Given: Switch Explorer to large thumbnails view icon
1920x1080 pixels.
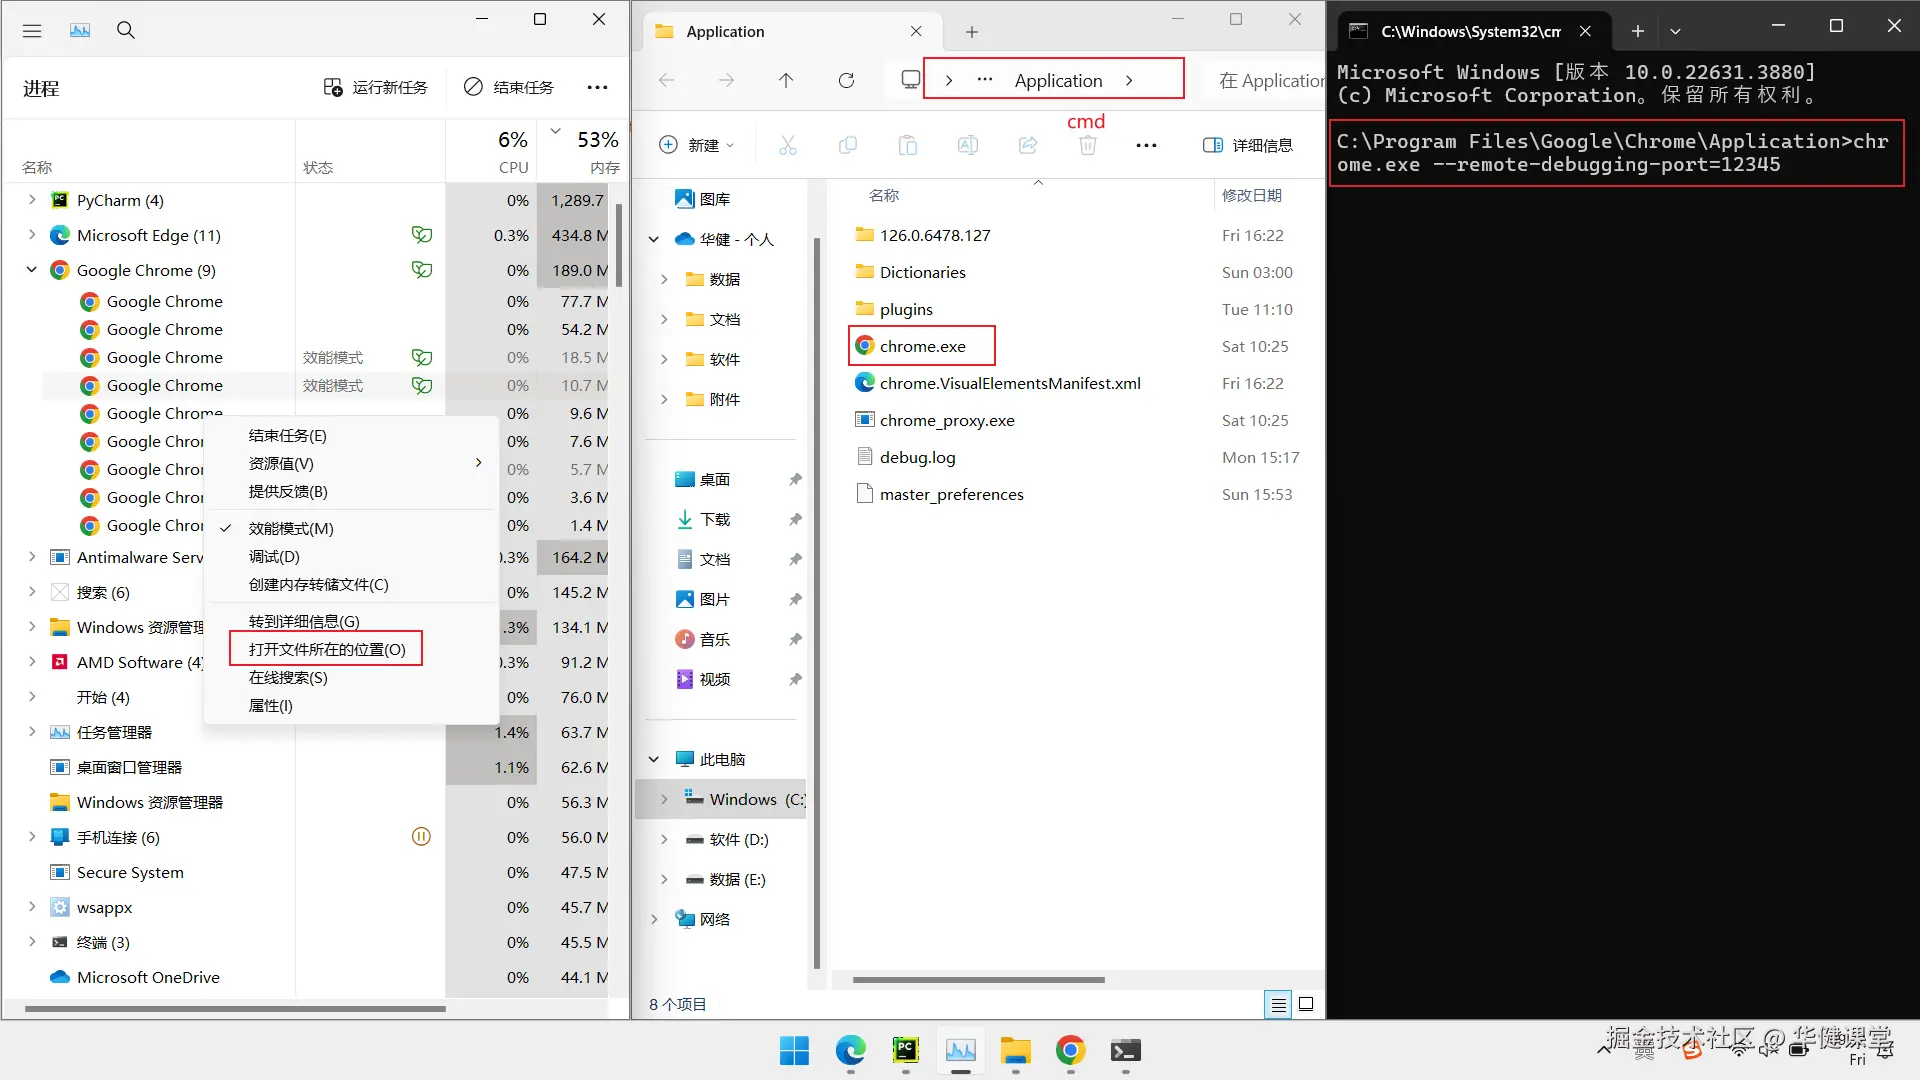Looking at the screenshot, I should pyautogui.click(x=1306, y=1004).
